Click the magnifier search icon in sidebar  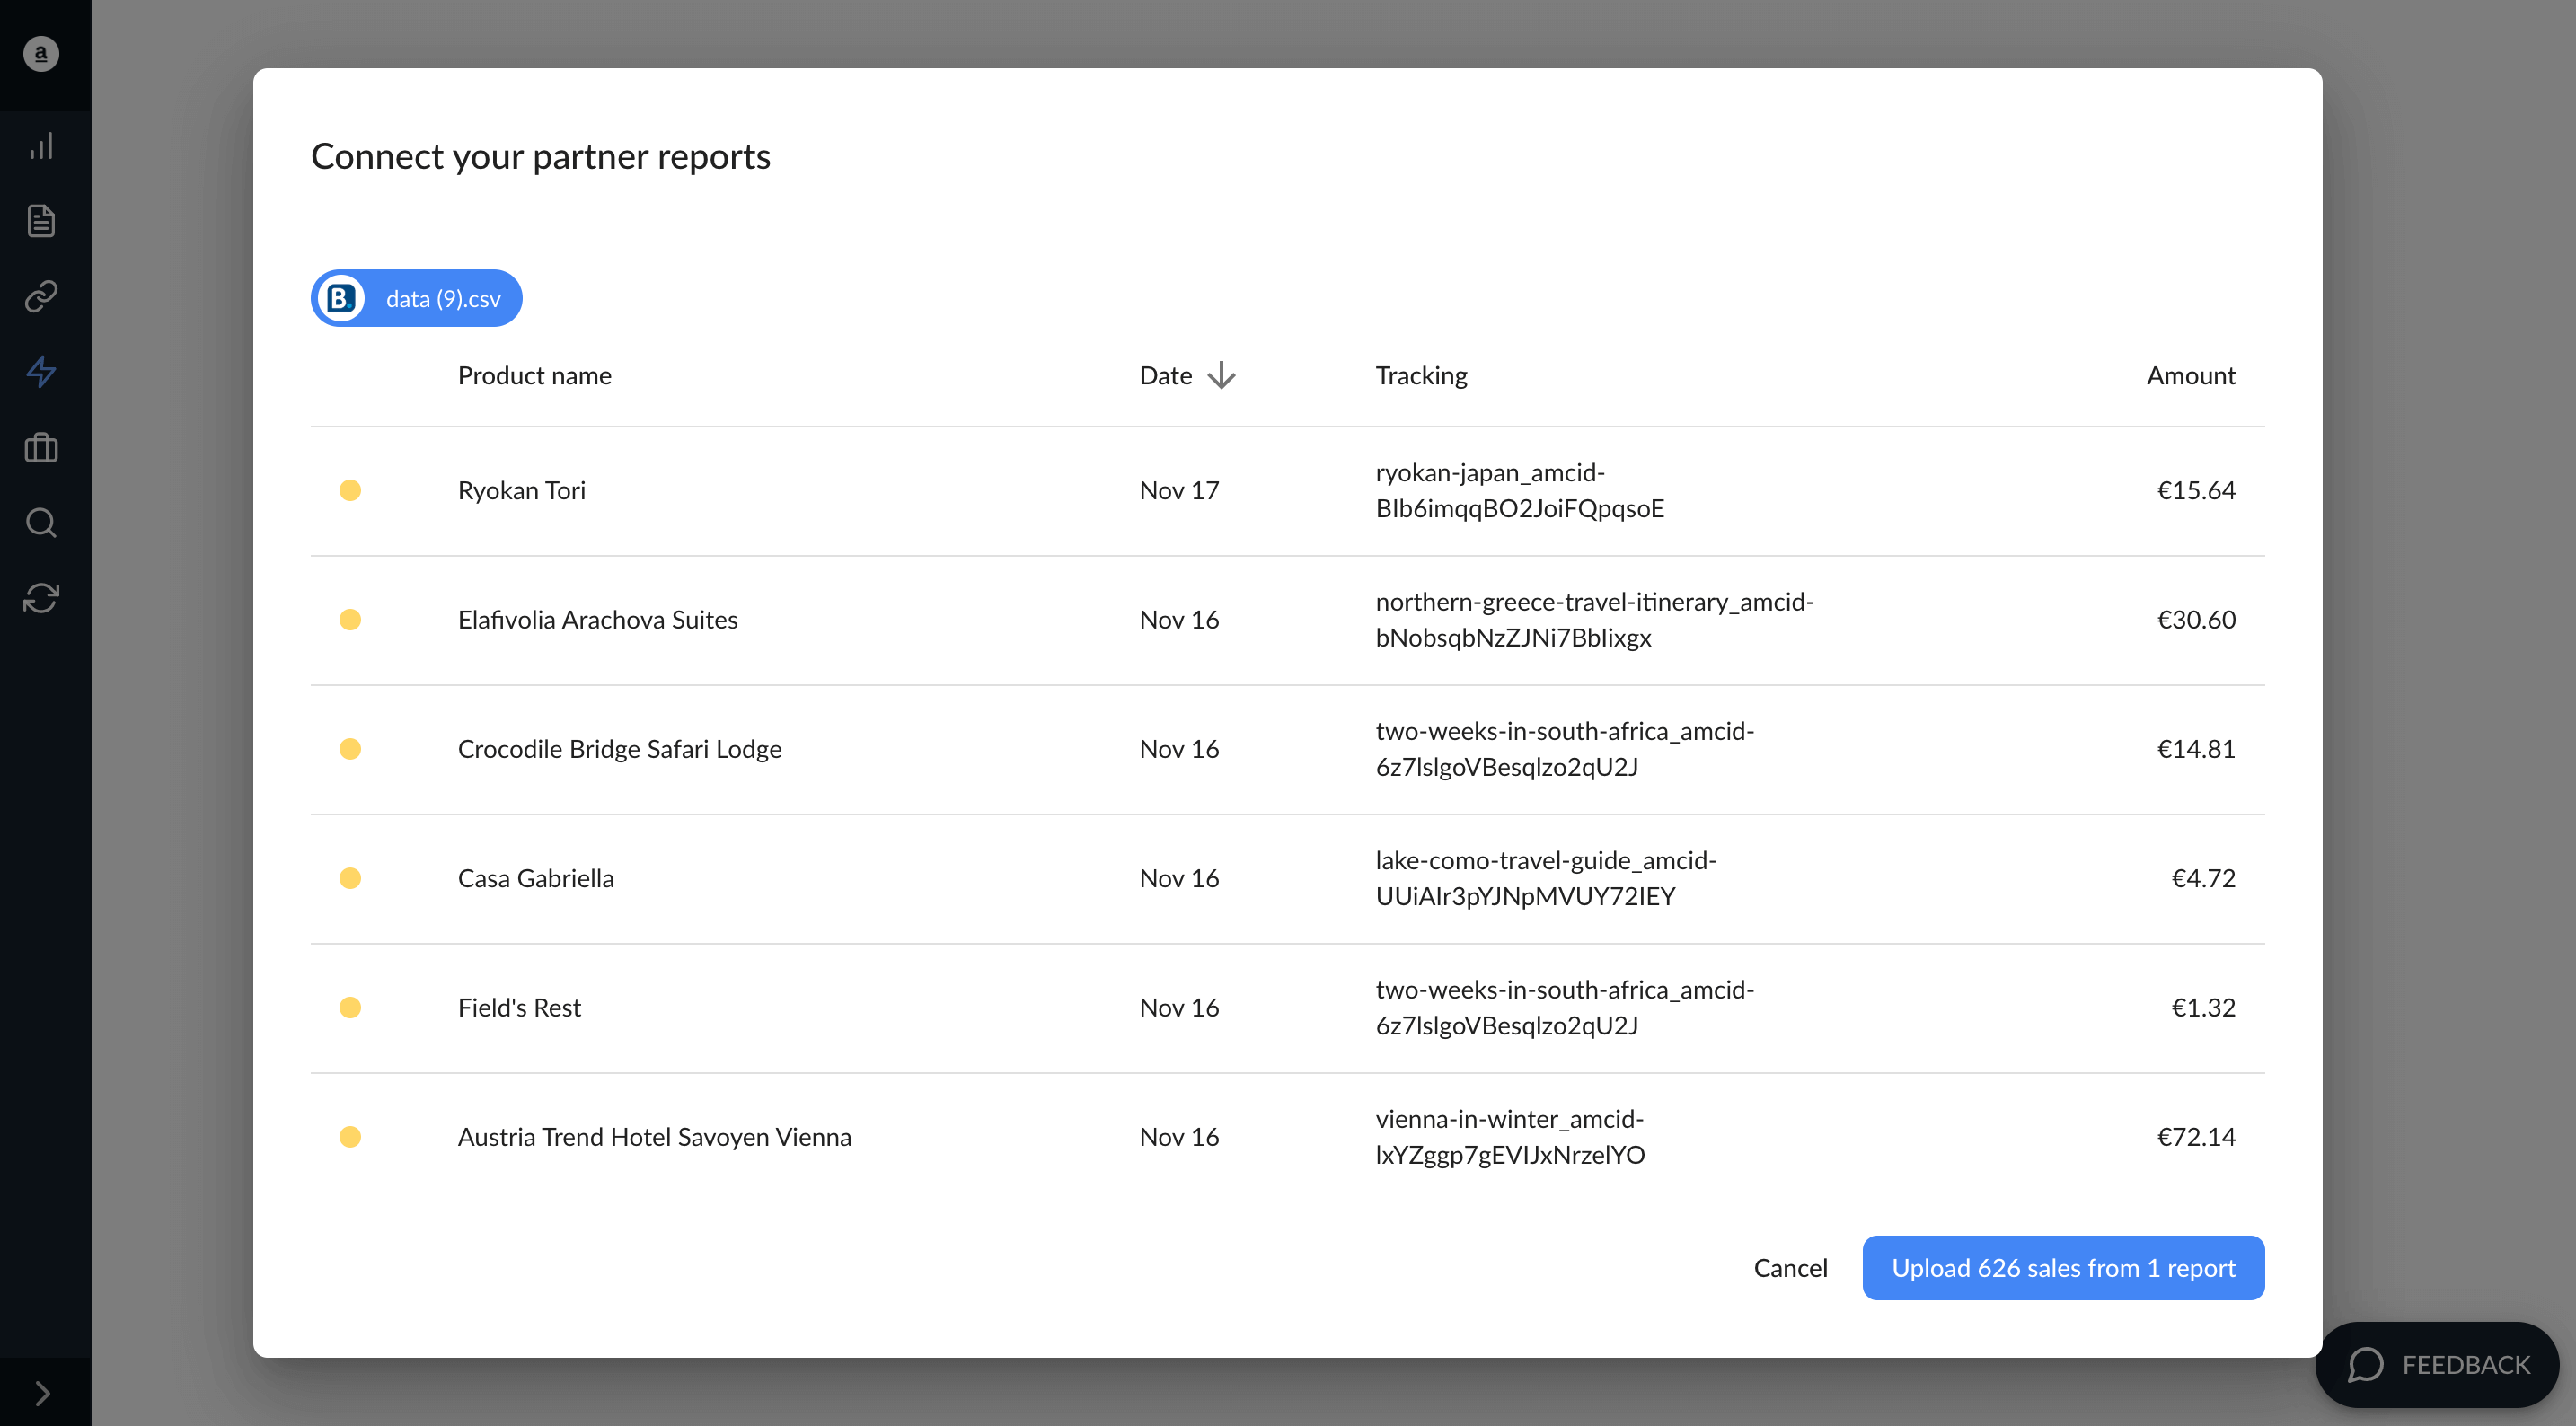pos(41,522)
